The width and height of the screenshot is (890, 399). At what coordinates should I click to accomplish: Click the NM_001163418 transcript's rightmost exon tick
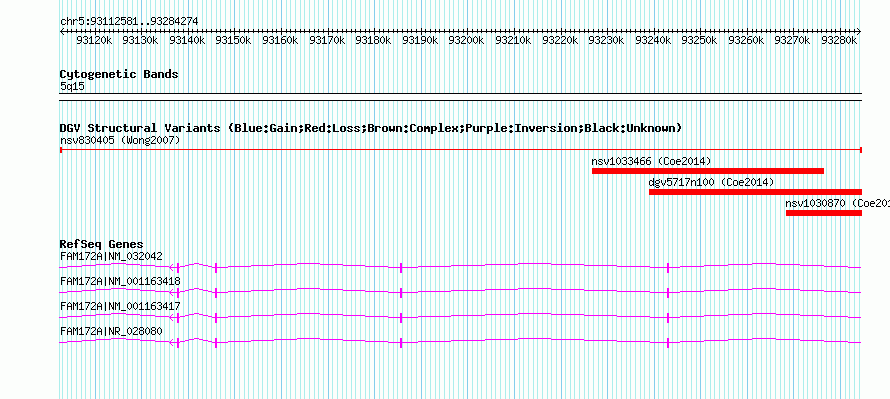tap(668, 293)
